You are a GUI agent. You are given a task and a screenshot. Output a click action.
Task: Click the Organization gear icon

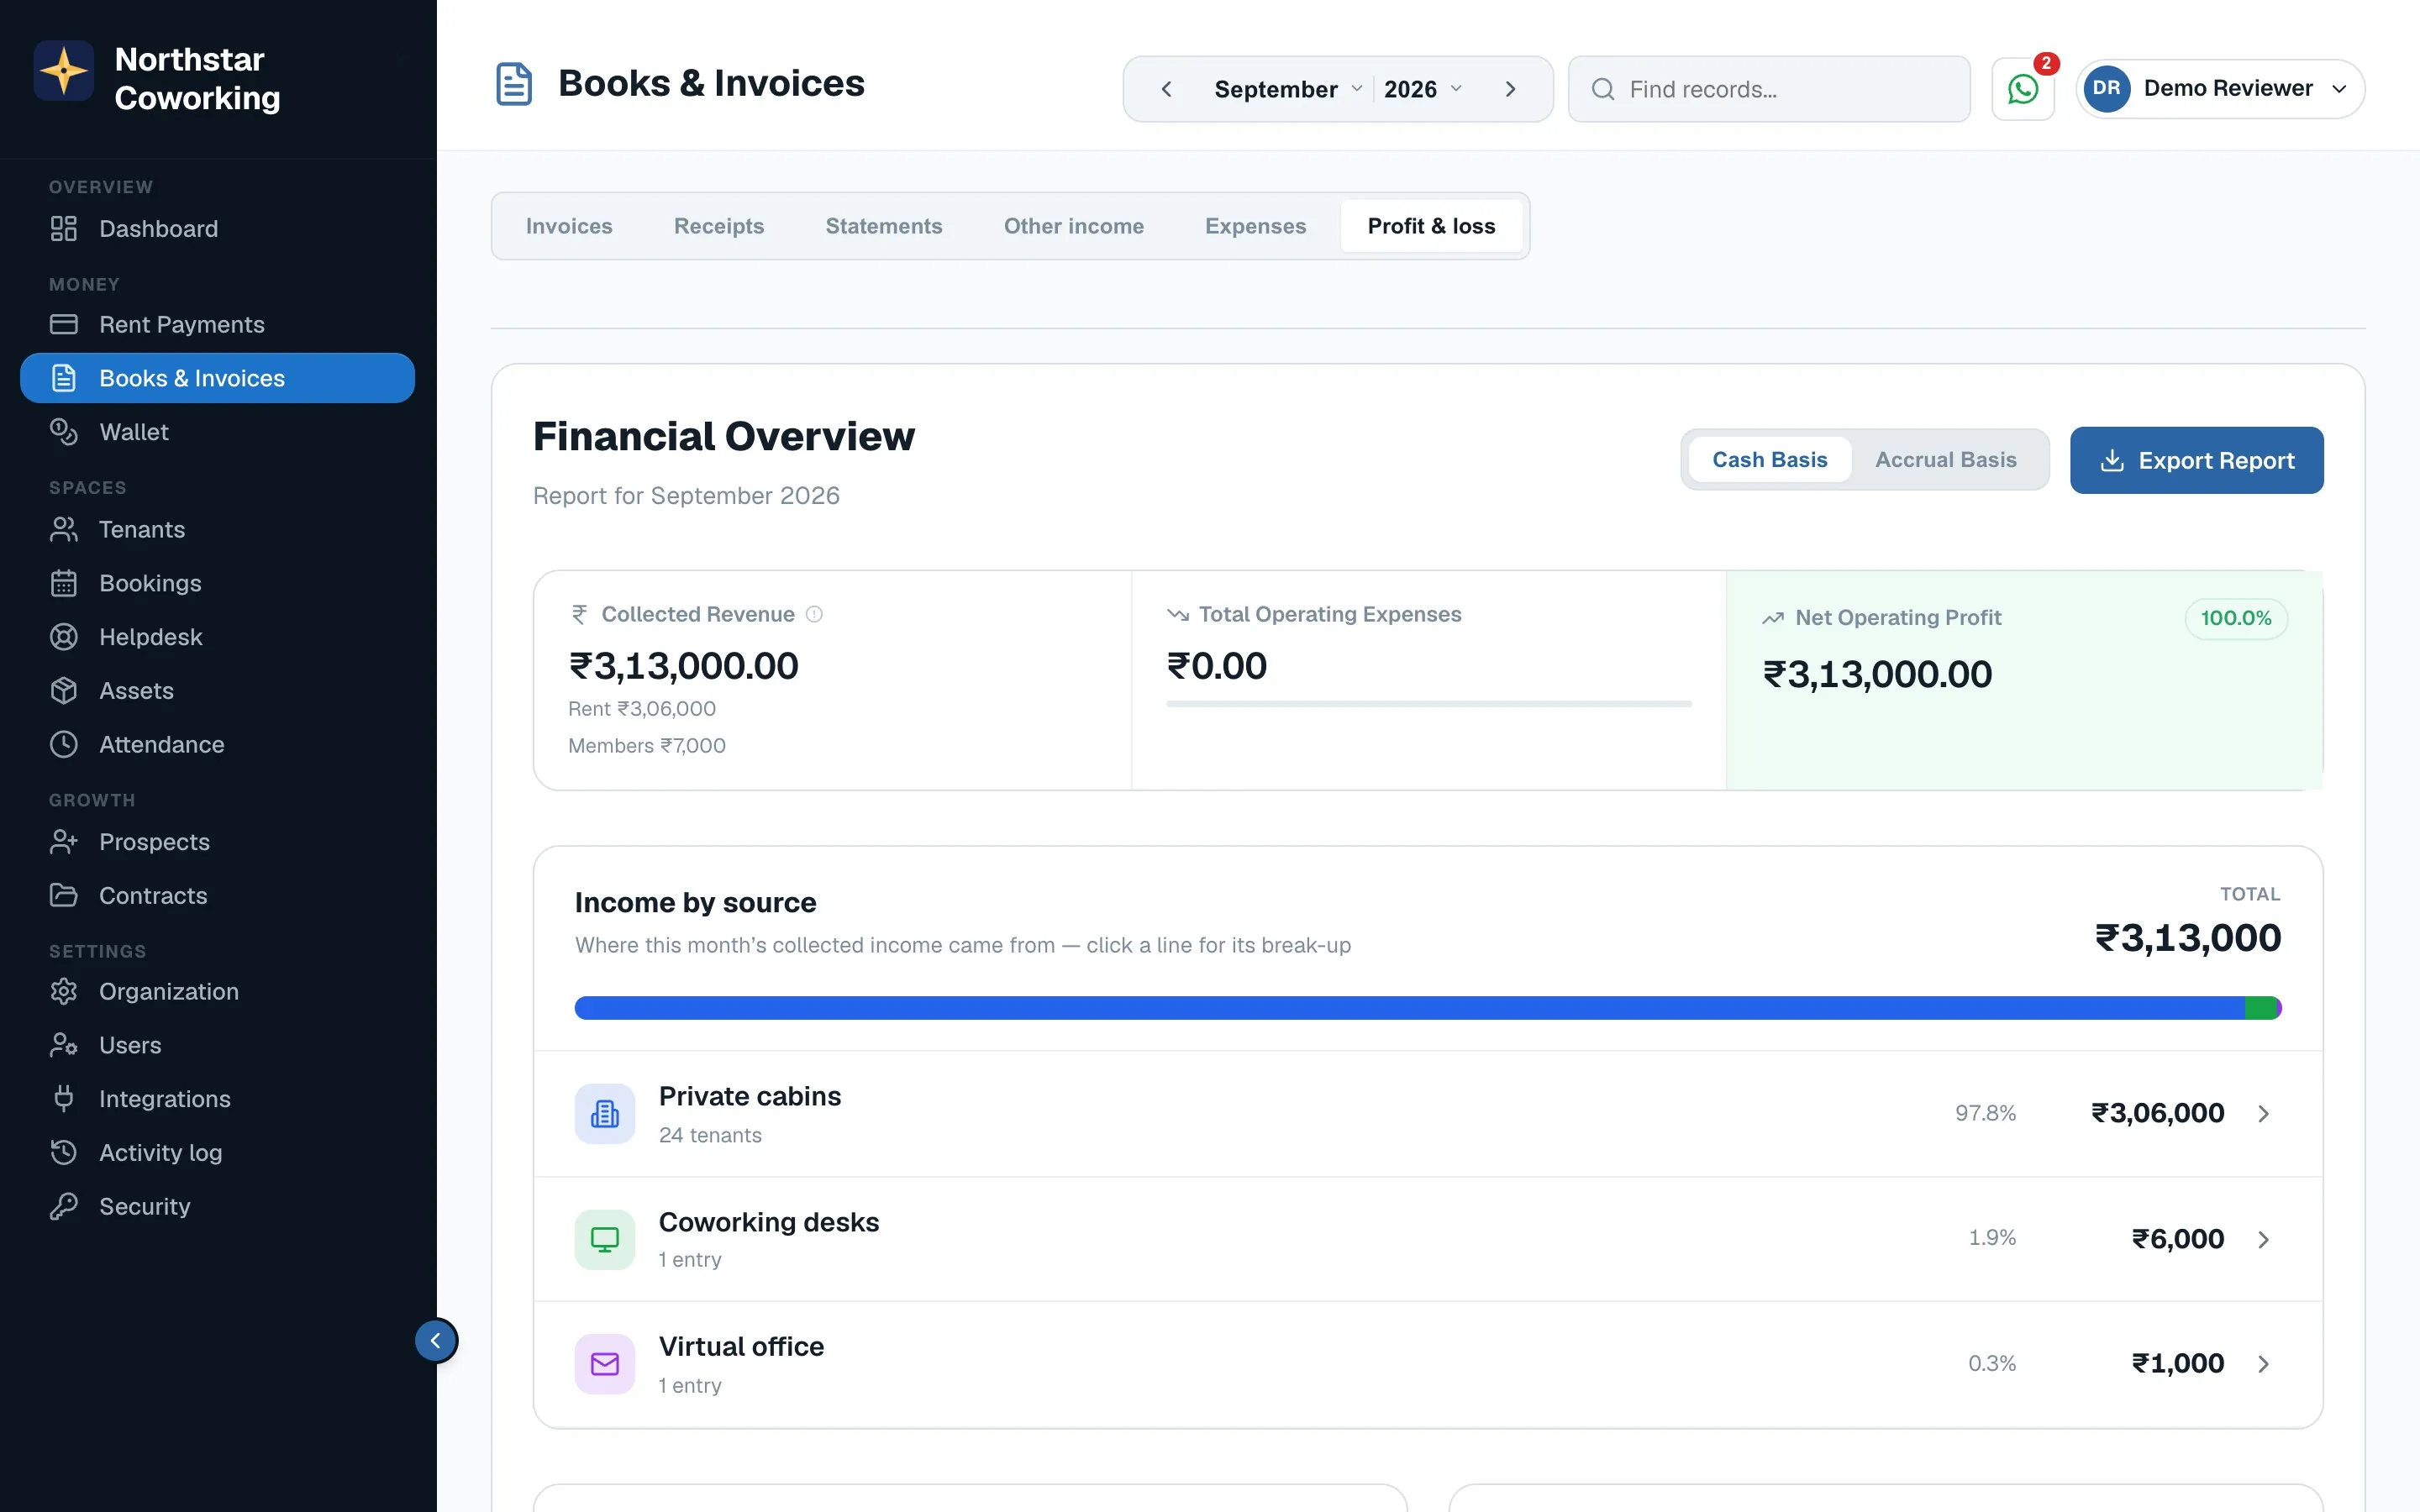click(x=64, y=991)
